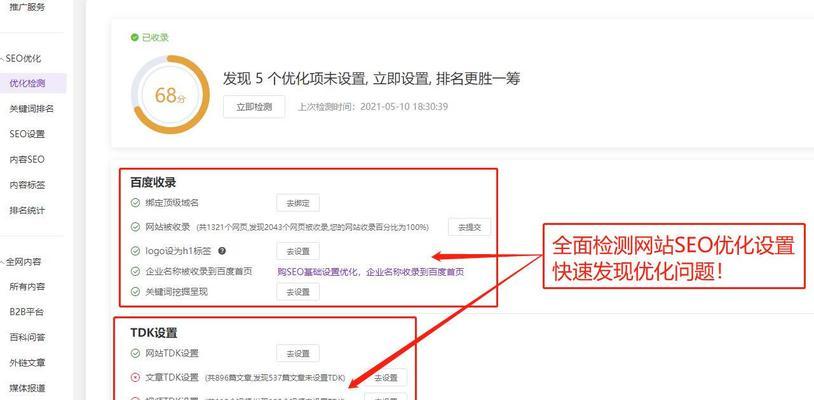Click the check icon beside 企业名称被收录到百度首页

[135, 271]
